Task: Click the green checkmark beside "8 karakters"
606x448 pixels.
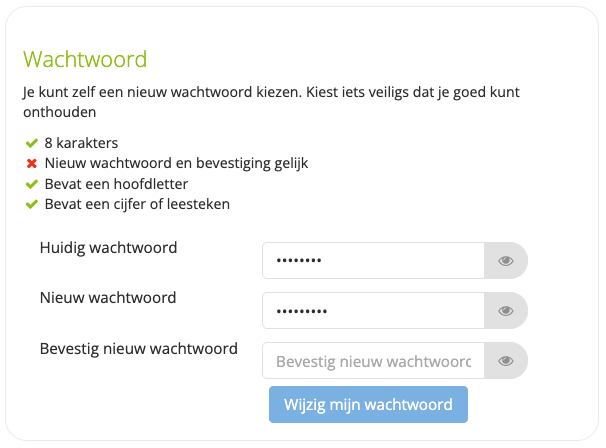Action: tap(32, 142)
